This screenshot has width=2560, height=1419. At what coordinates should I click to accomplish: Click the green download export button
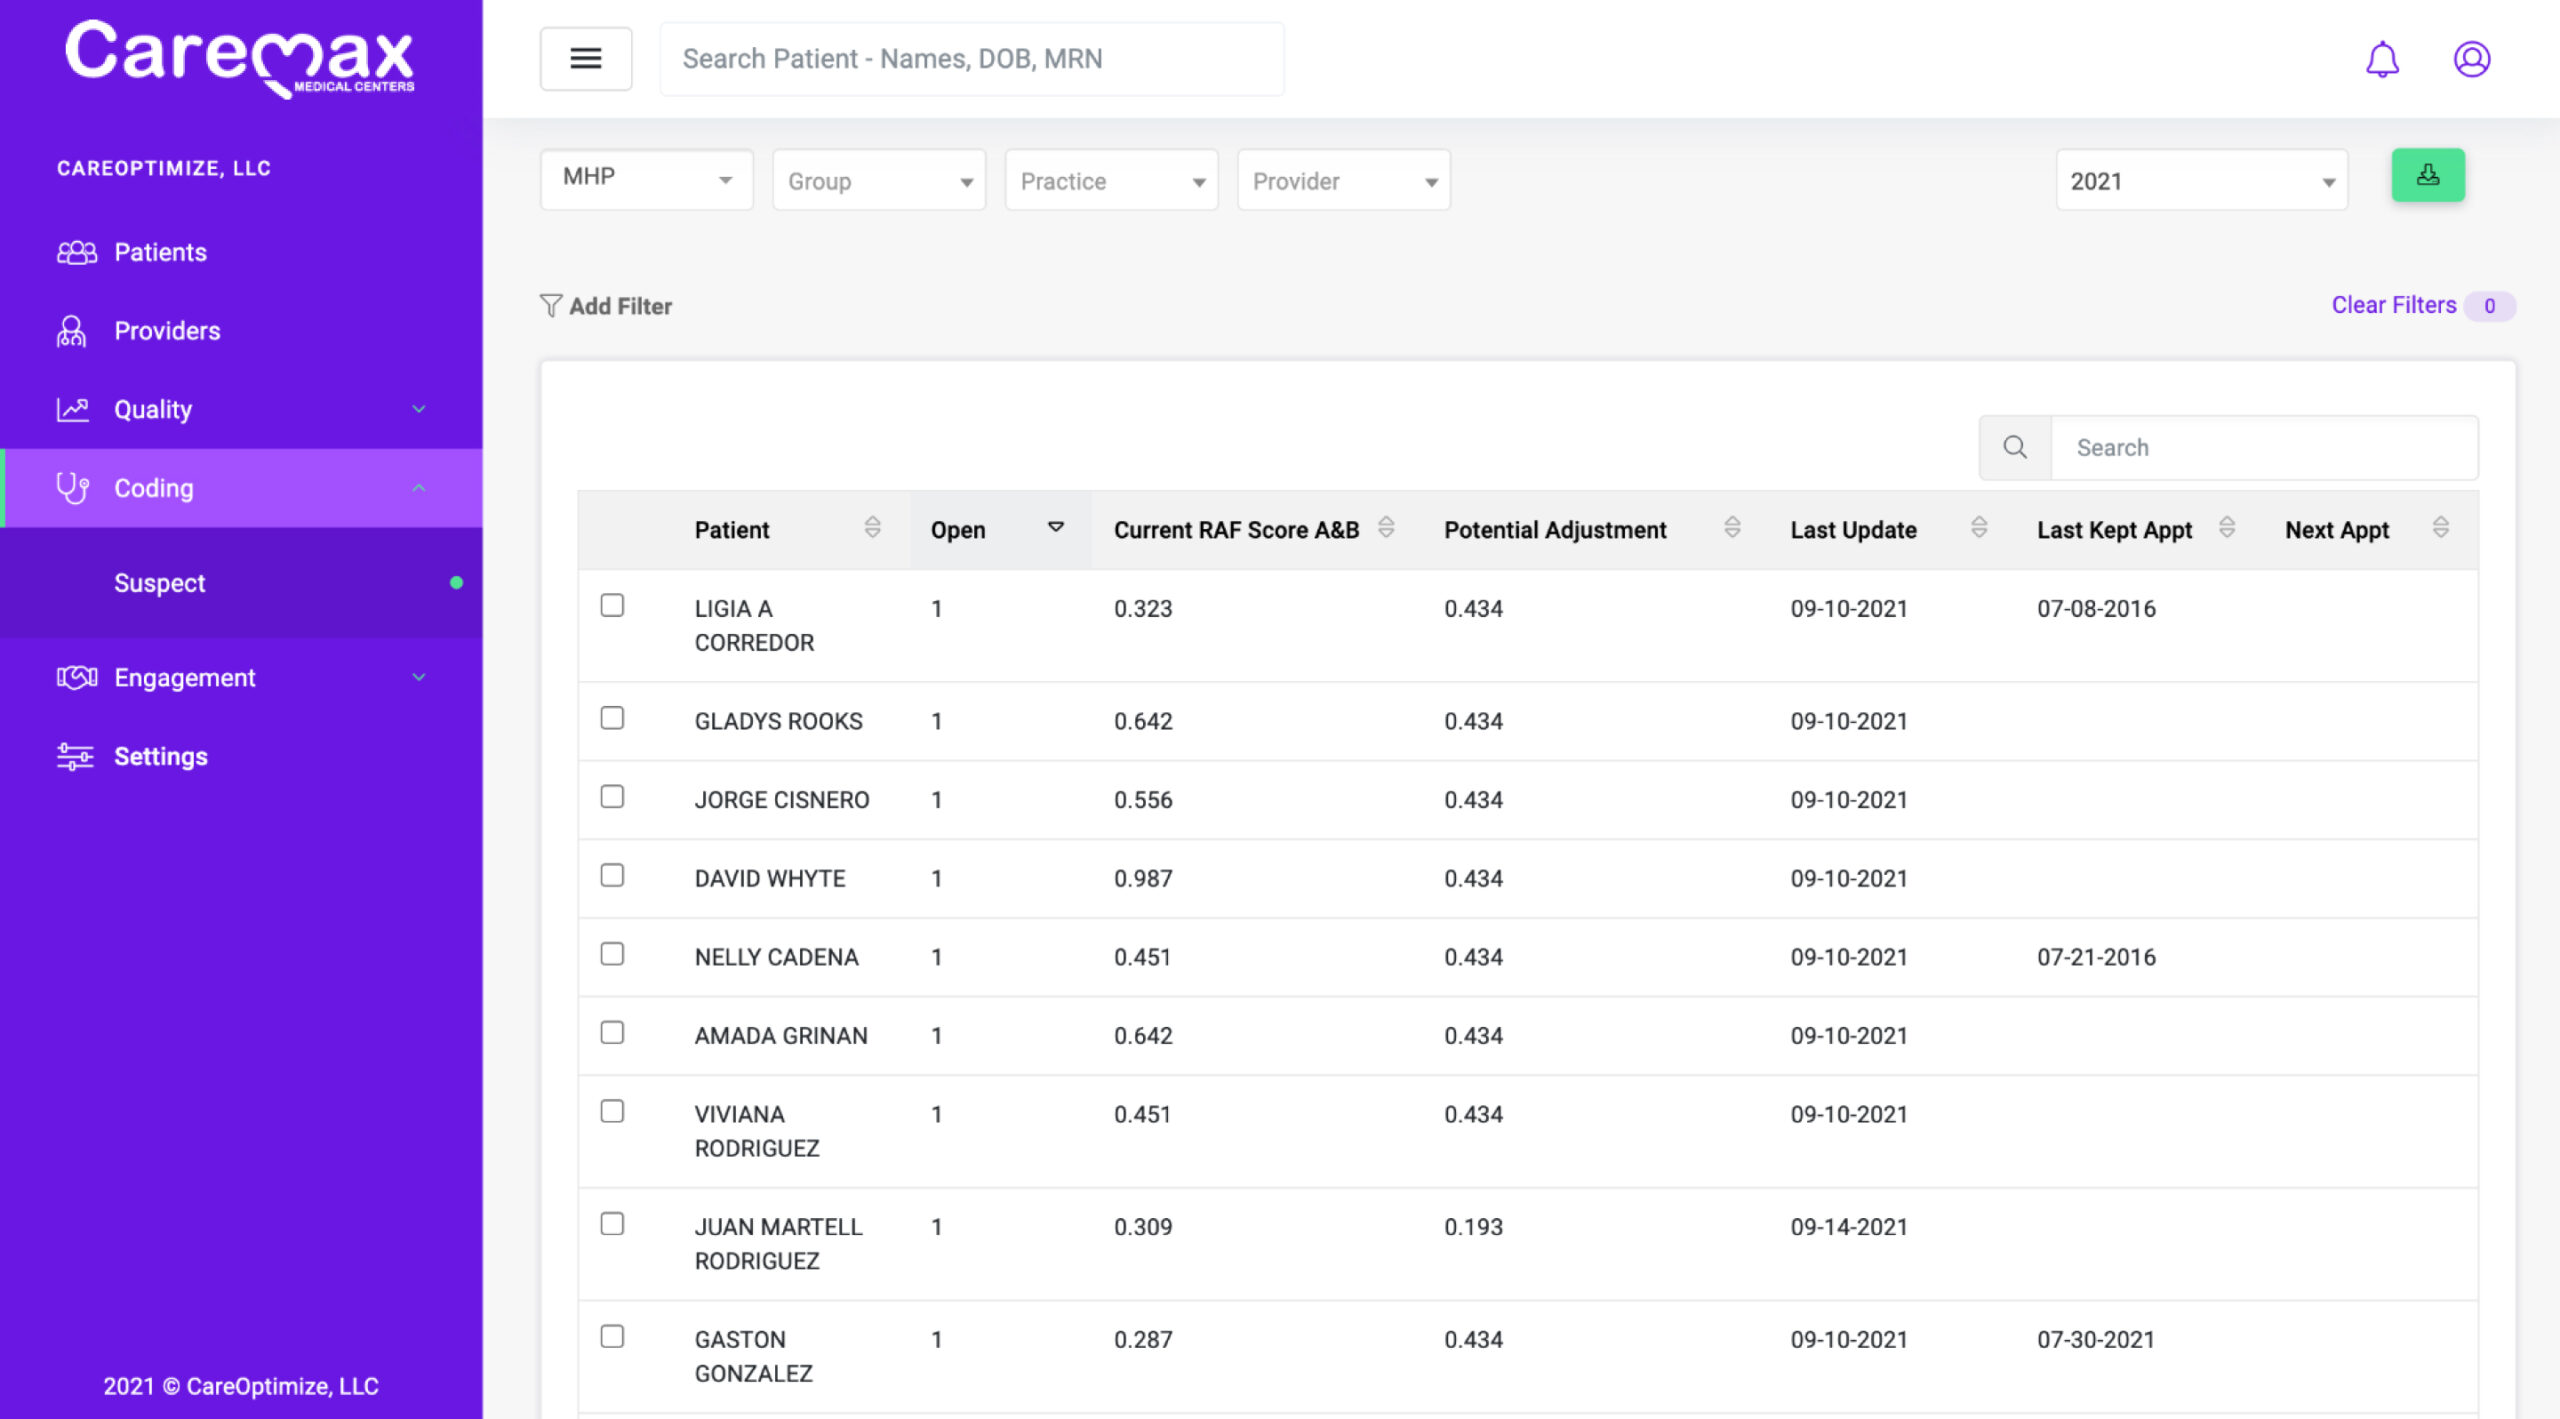pos(2428,175)
